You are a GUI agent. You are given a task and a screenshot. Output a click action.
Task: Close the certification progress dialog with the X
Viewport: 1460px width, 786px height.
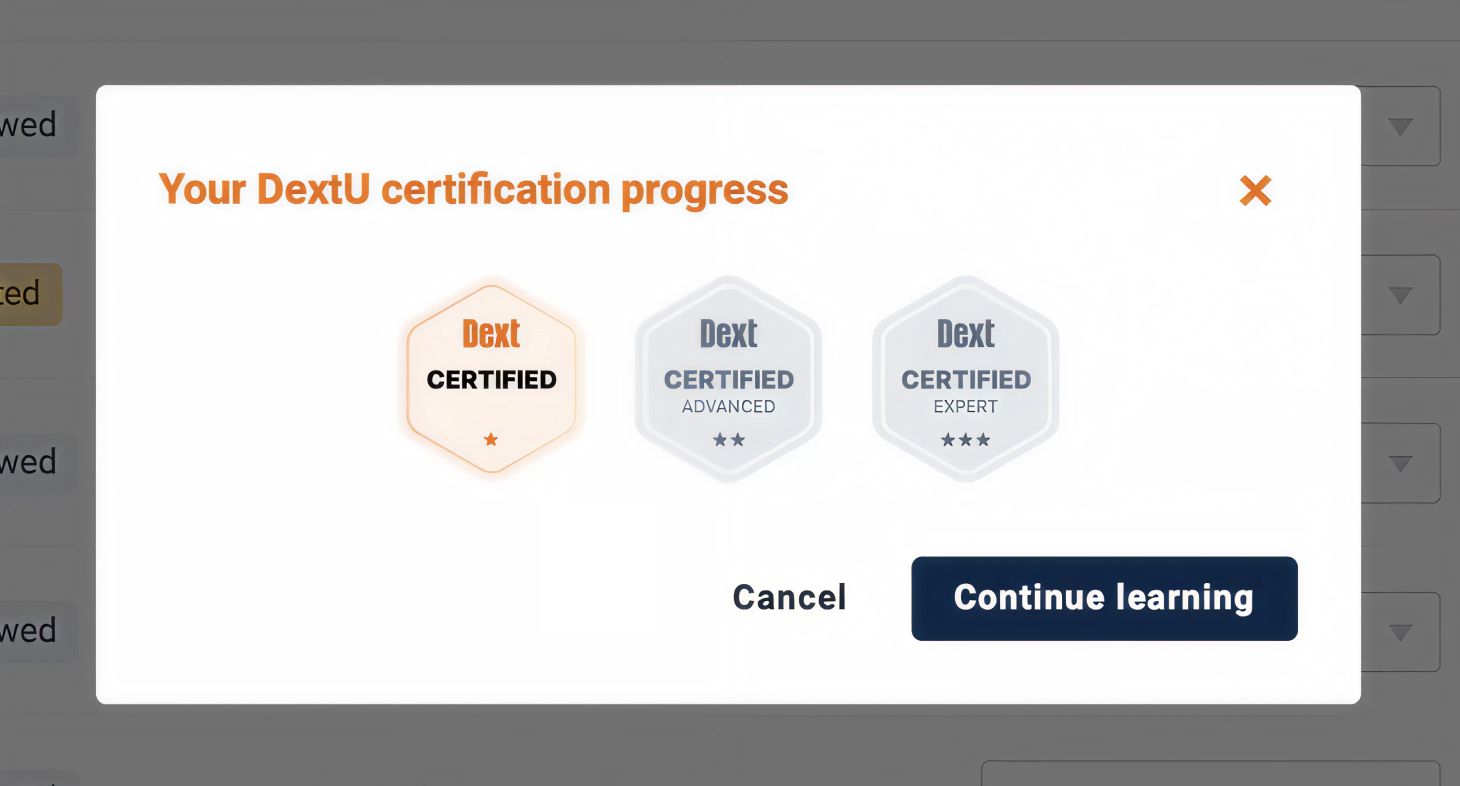click(1255, 190)
